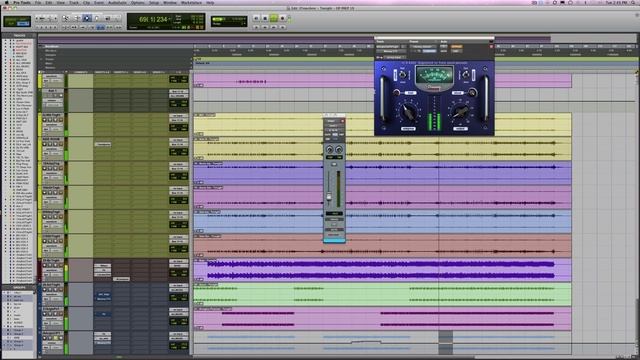
Task: Open the Marketplace menu
Action: (x=191, y=2)
